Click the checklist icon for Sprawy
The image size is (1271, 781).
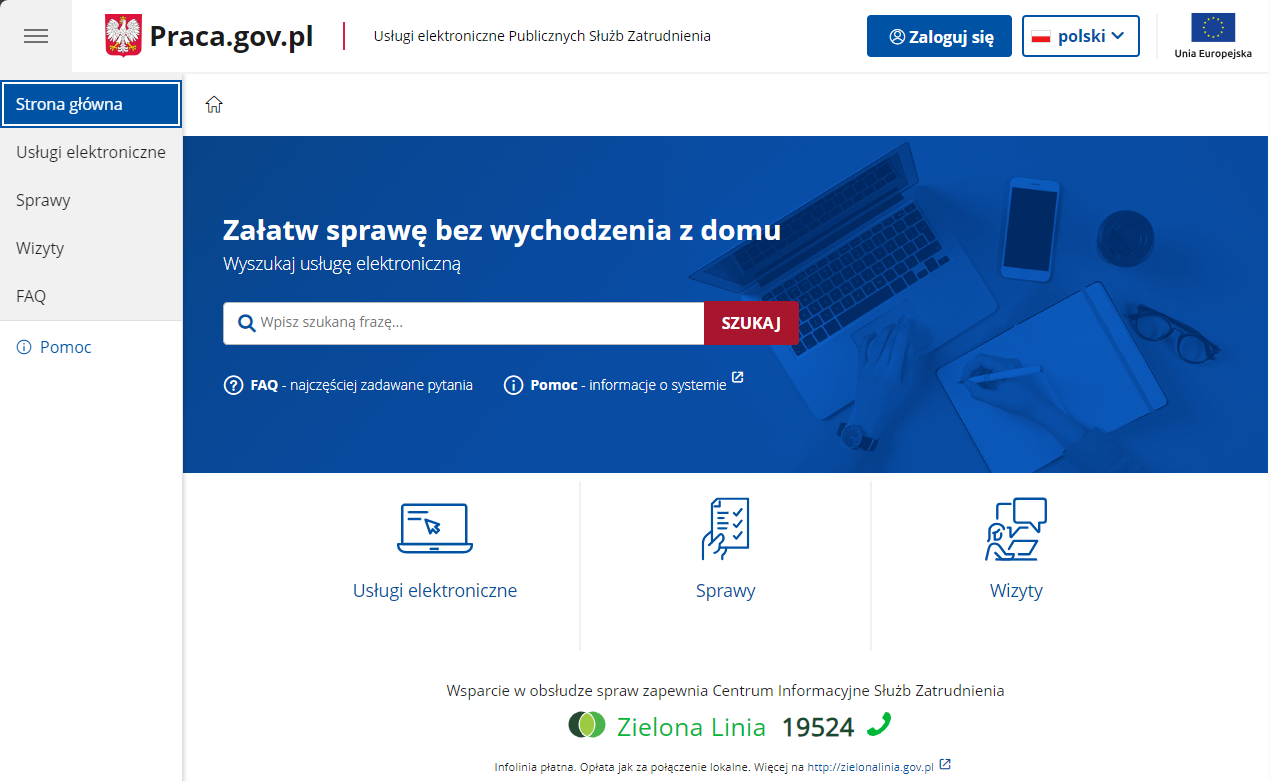click(x=725, y=528)
